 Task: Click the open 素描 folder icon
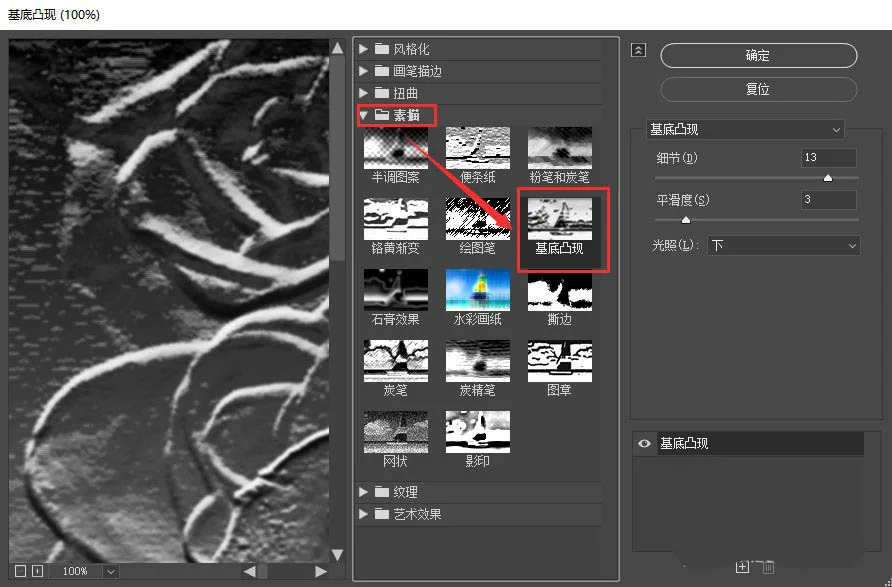click(382, 115)
